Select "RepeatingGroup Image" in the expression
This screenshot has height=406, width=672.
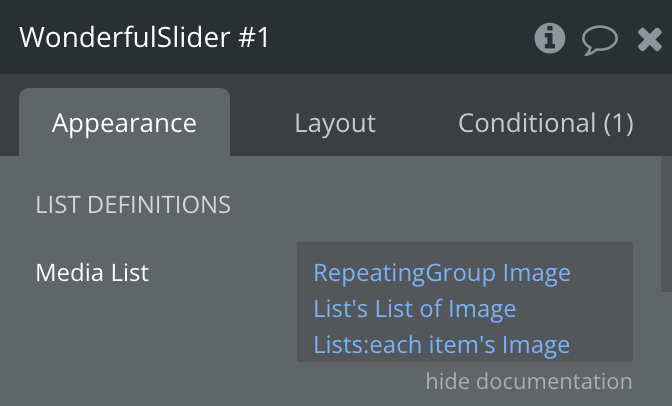point(442,273)
